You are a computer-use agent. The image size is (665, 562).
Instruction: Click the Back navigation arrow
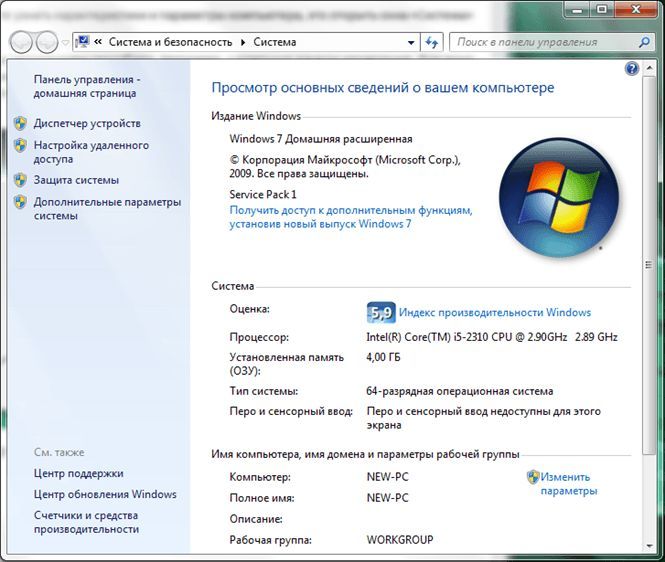(x=21, y=42)
